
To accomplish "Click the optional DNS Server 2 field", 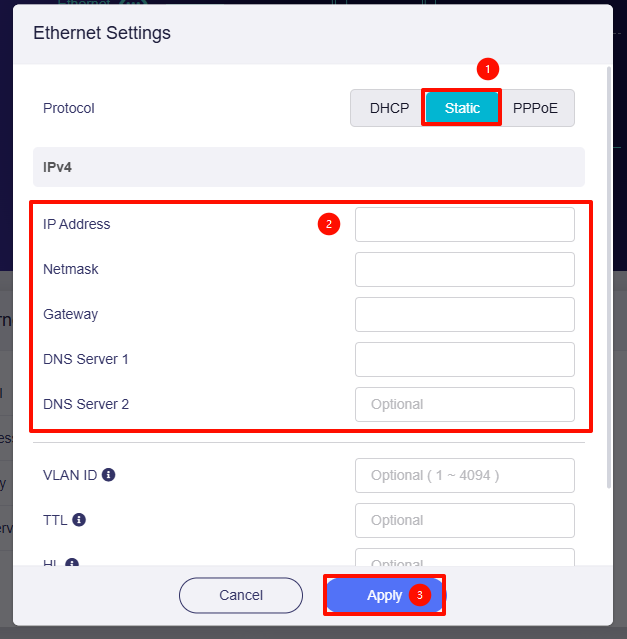I will [x=464, y=404].
